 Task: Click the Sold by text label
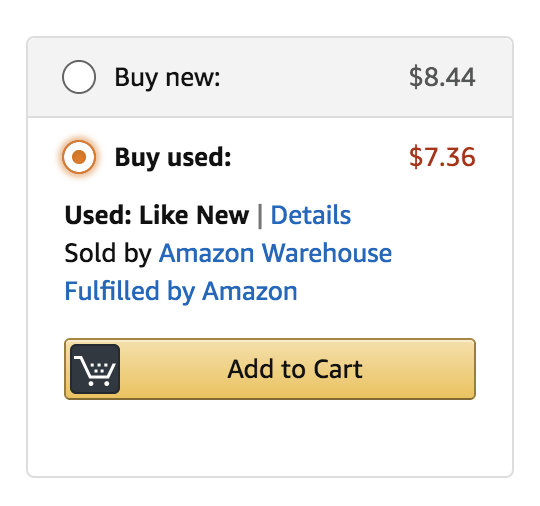(108, 253)
